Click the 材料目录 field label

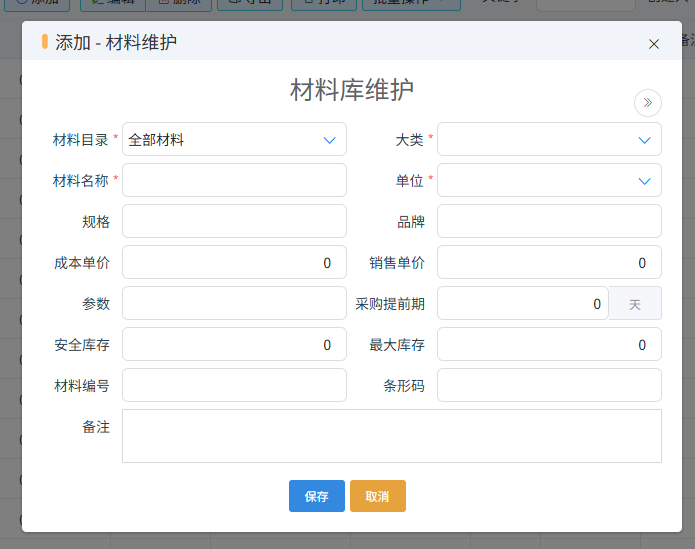(x=80, y=140)
